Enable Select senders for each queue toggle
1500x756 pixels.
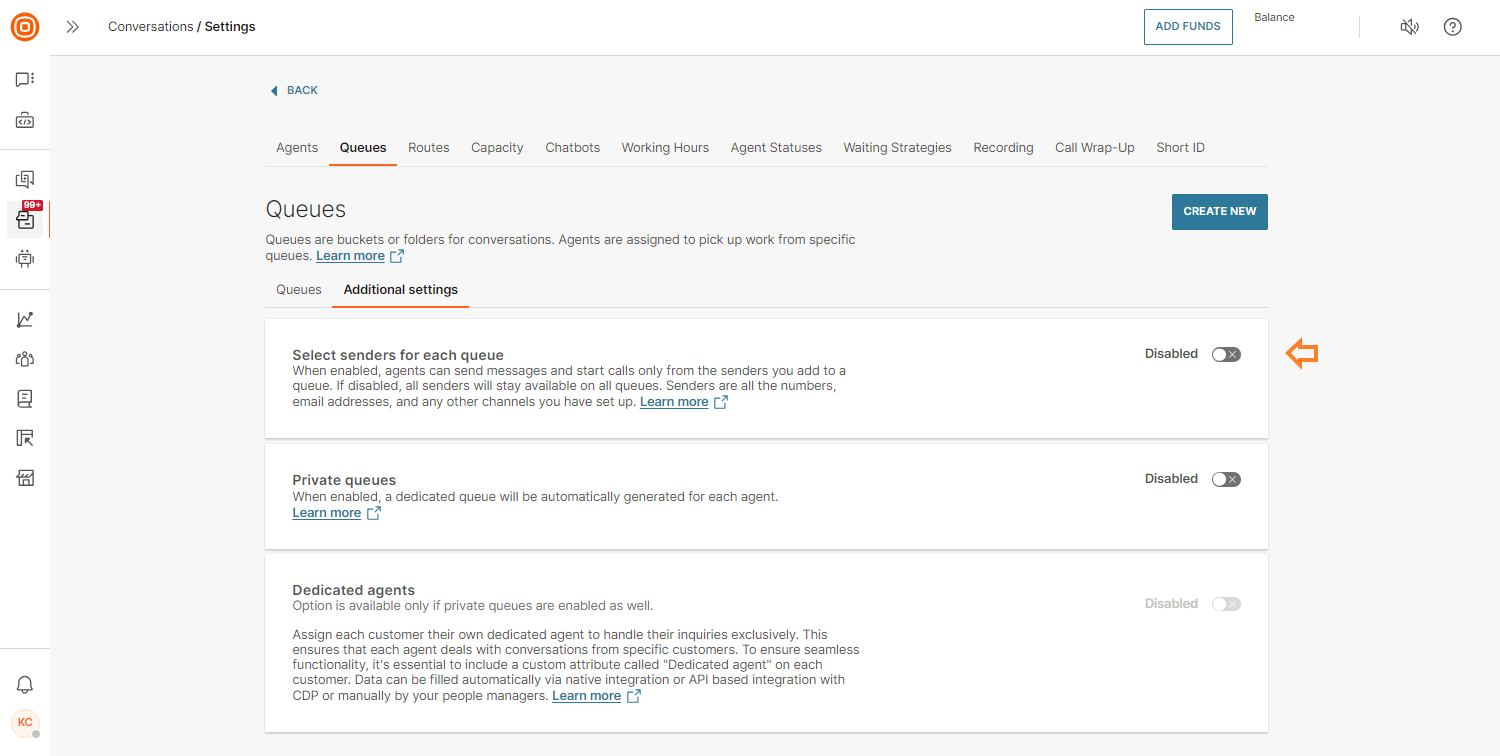pyautogui.click(x=1226, y=355)
